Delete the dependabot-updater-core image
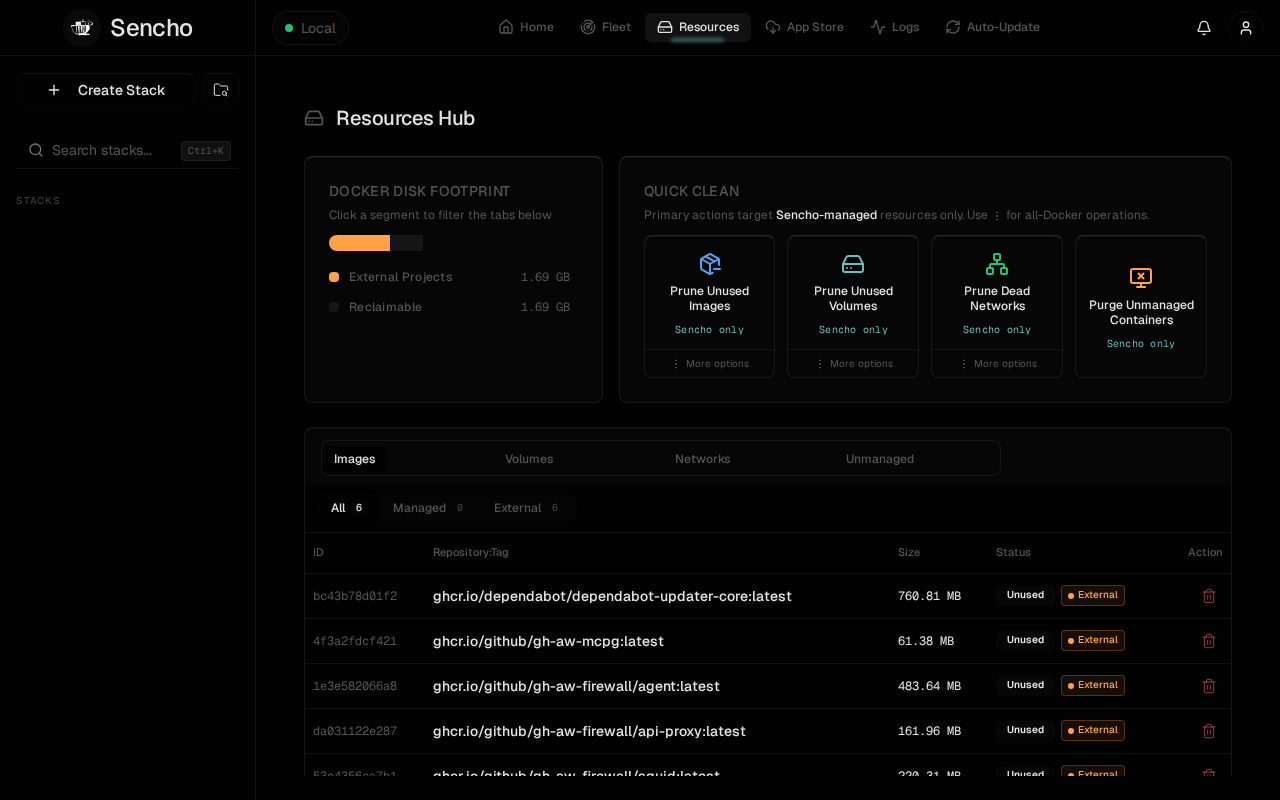The width and height of the screenshot is (1280, 800). 1209,596
